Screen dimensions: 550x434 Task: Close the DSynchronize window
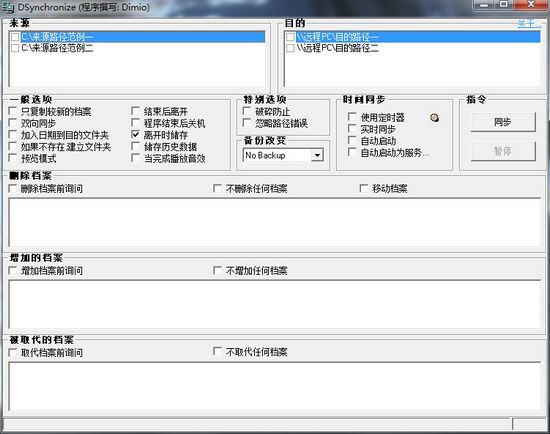click(x=531, y=5)
